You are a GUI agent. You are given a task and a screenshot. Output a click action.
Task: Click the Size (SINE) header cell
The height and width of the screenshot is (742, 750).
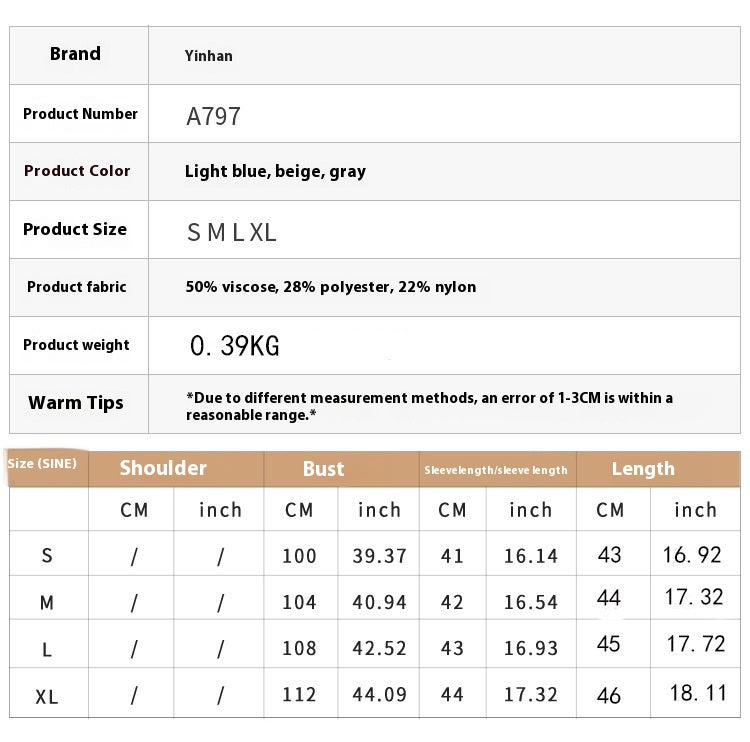(42, 464)
